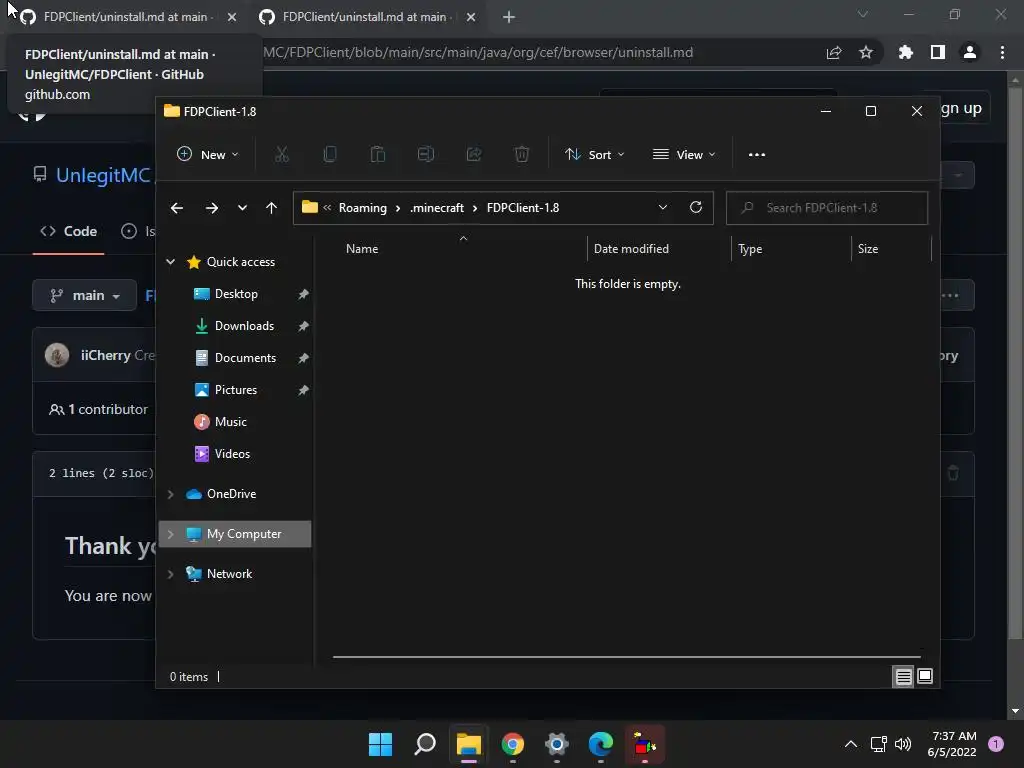Click the Share icon in Explorer toolbar

click(x=474, y=155)
